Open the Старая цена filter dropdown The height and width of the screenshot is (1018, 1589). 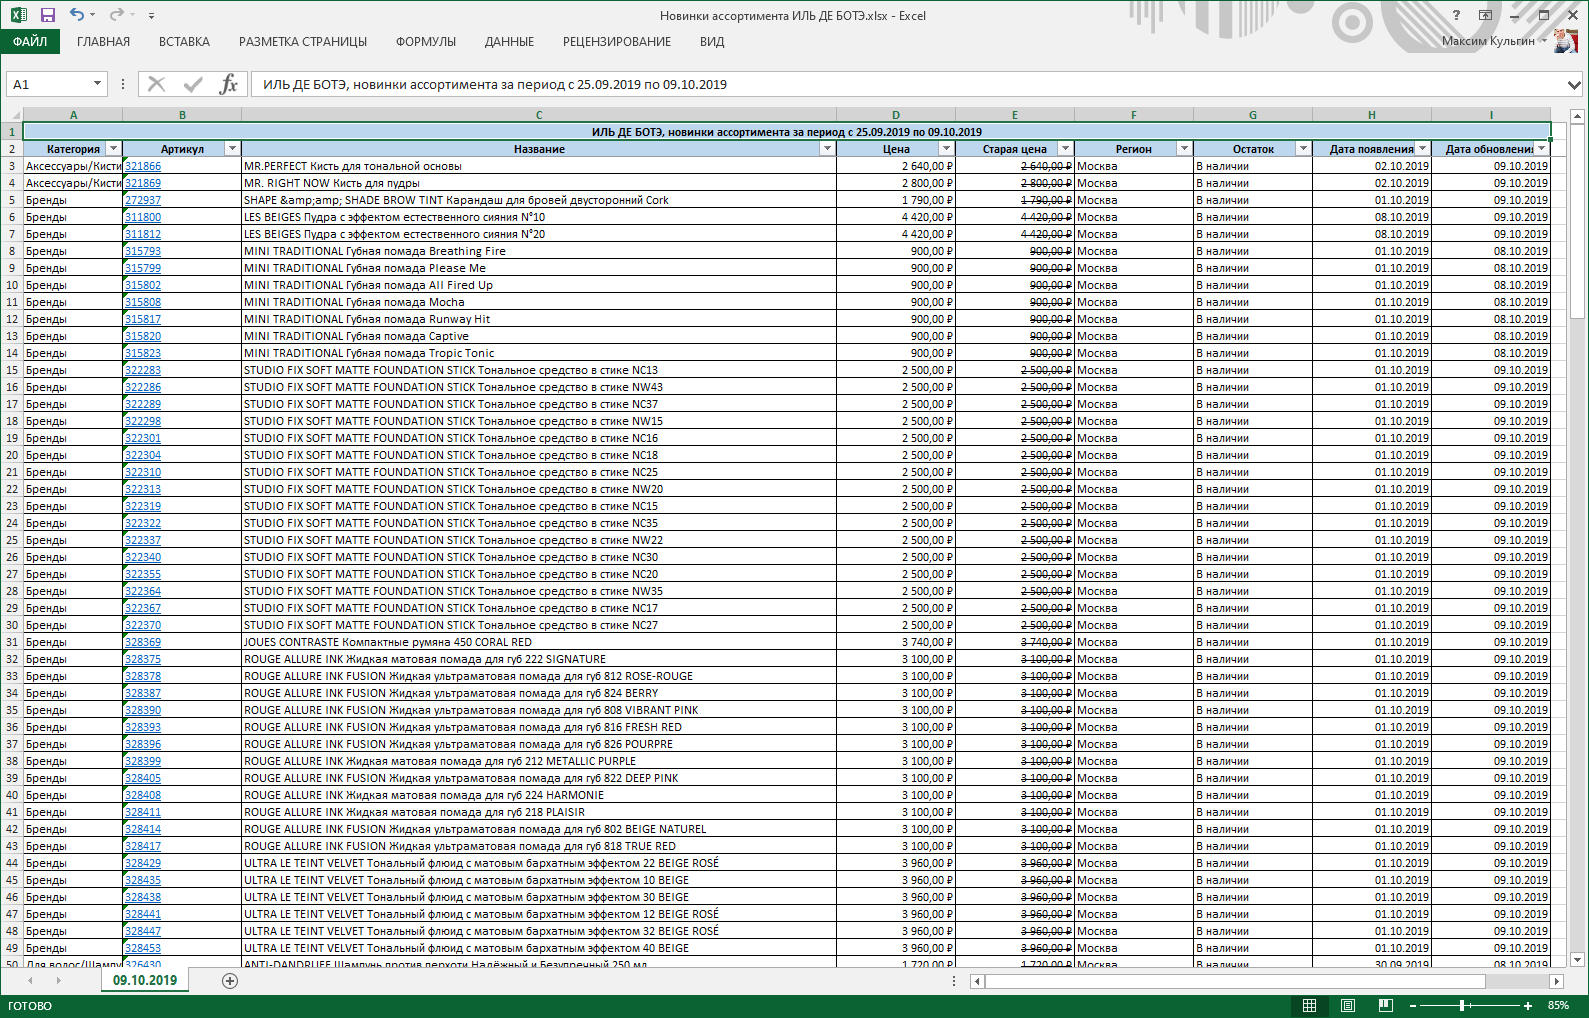[x=1065, y=149]
